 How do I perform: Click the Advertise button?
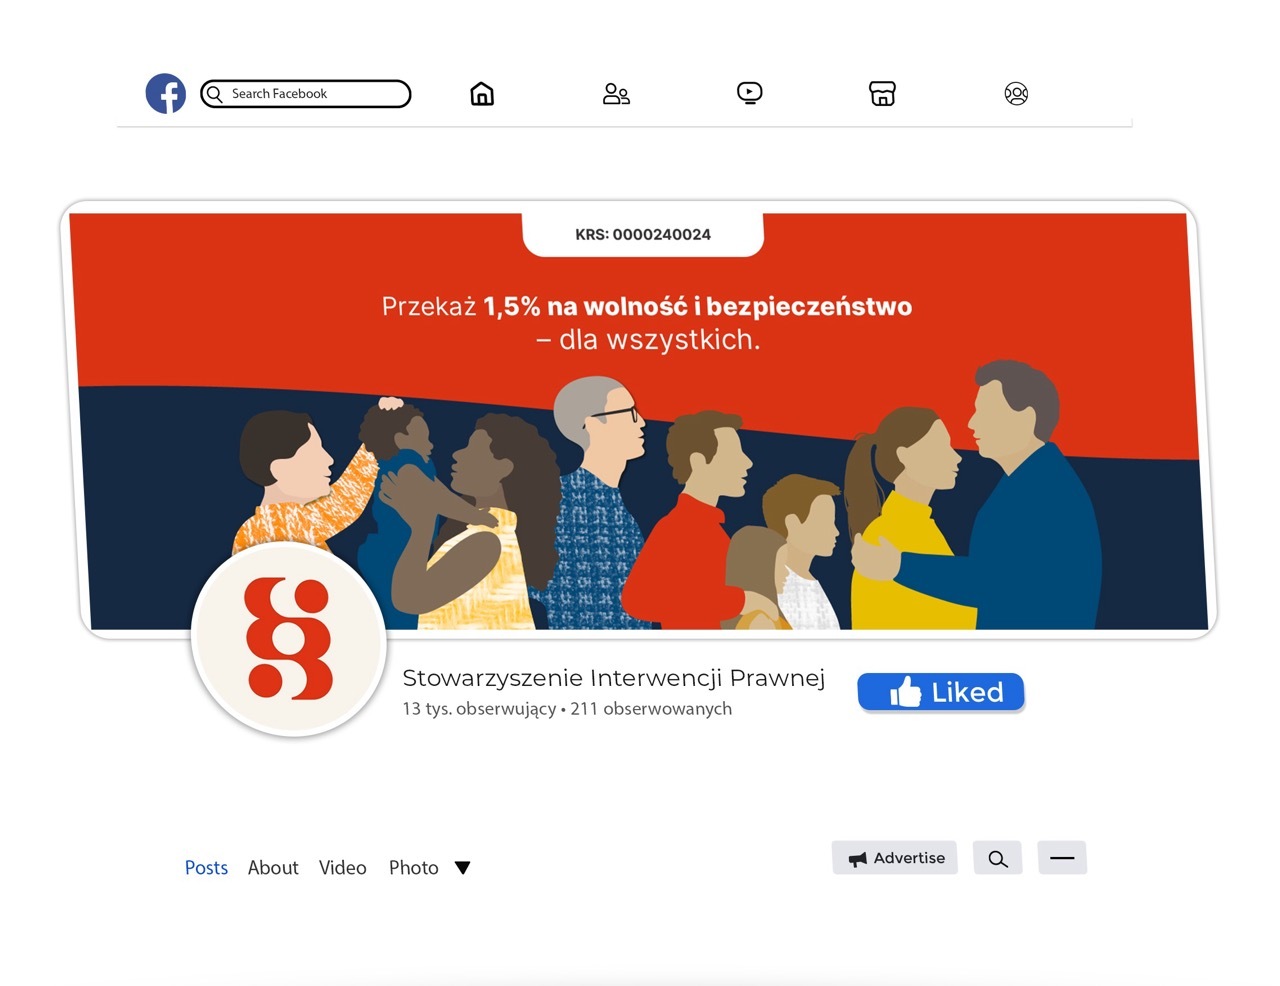click(895, 858)
